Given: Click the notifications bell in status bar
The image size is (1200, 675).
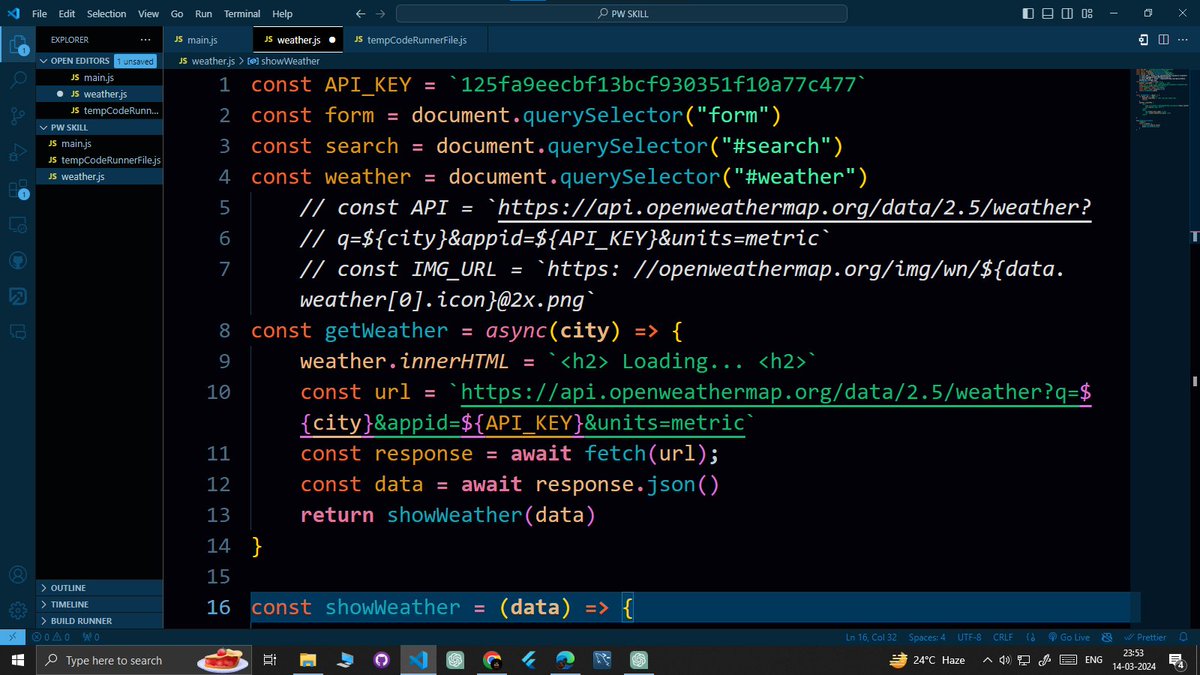Looking at the screenshot, I should (x=1183, y=637).
